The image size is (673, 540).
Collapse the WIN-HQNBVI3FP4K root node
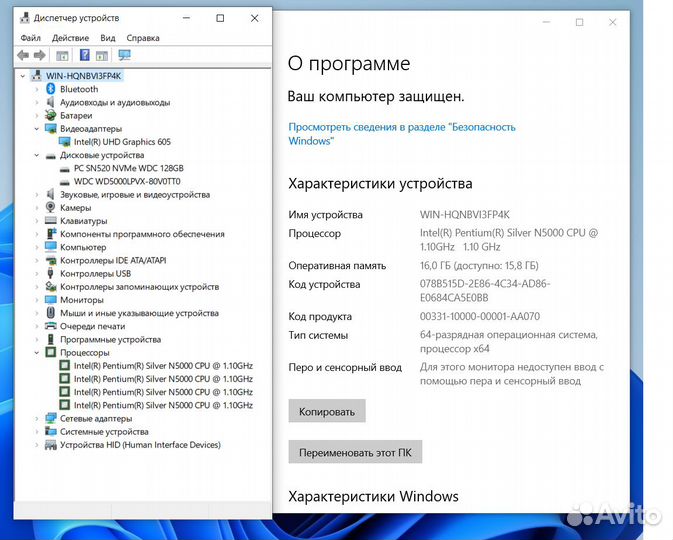[23, 76]
